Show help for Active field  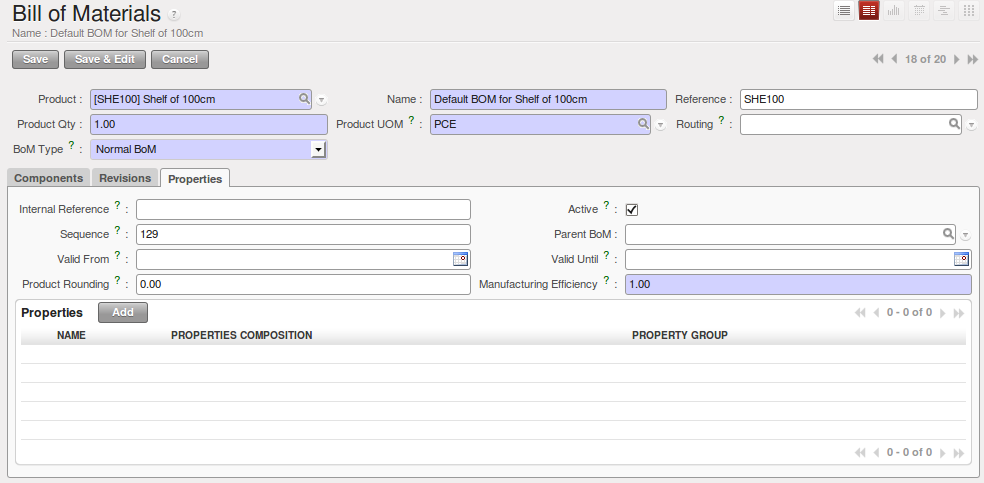pos(606,205)
